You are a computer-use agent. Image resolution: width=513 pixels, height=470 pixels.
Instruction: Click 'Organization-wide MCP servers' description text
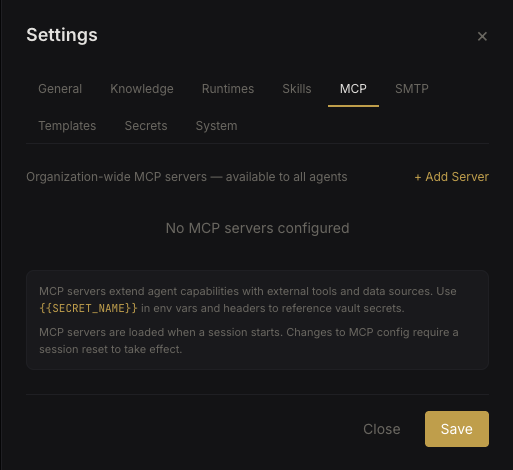[187, 177]
